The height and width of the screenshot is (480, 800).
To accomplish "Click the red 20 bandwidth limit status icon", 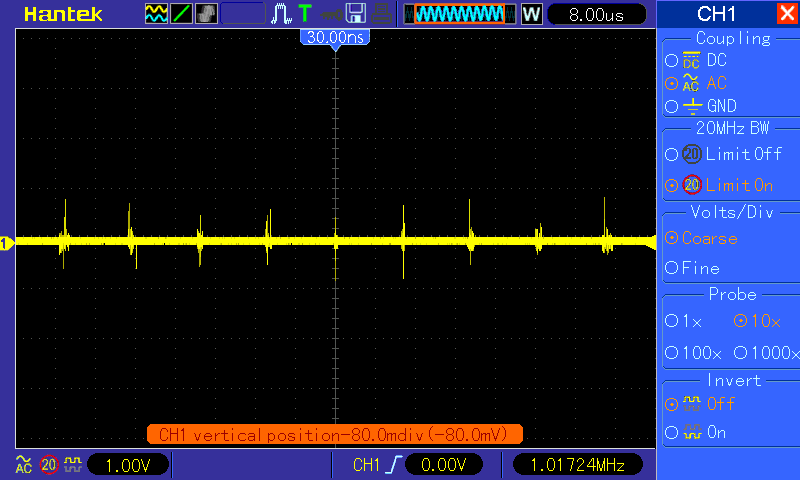I will click(x=49, y=465).
